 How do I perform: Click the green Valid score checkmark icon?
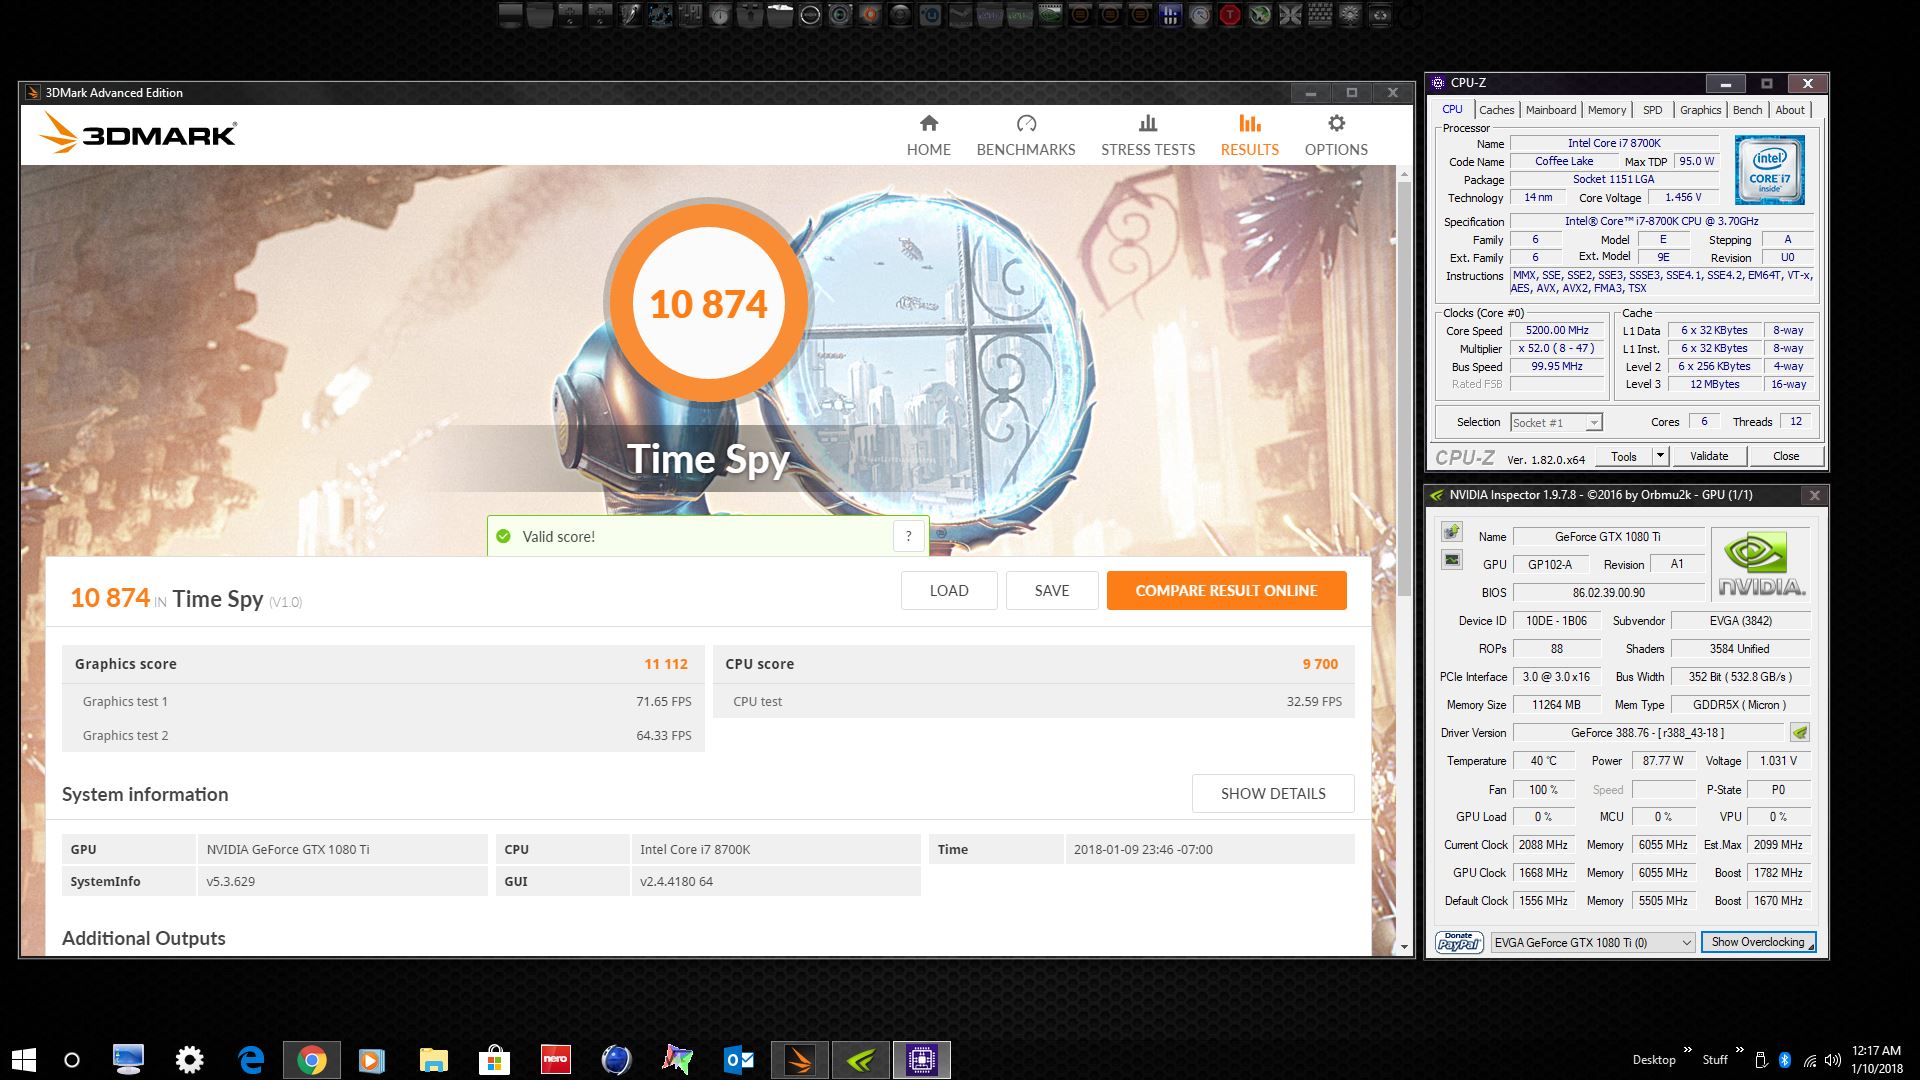click(503, 536)
